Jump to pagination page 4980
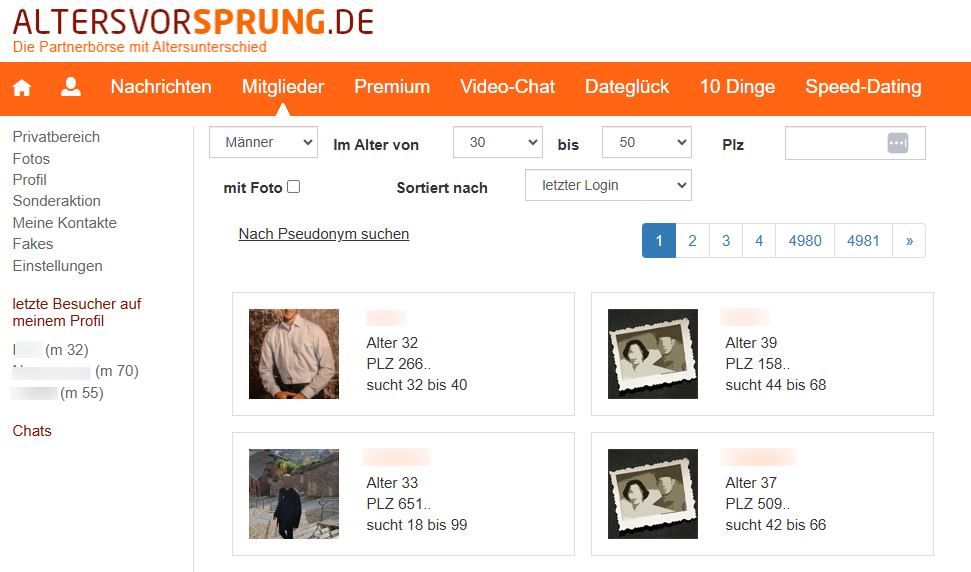 805,241
